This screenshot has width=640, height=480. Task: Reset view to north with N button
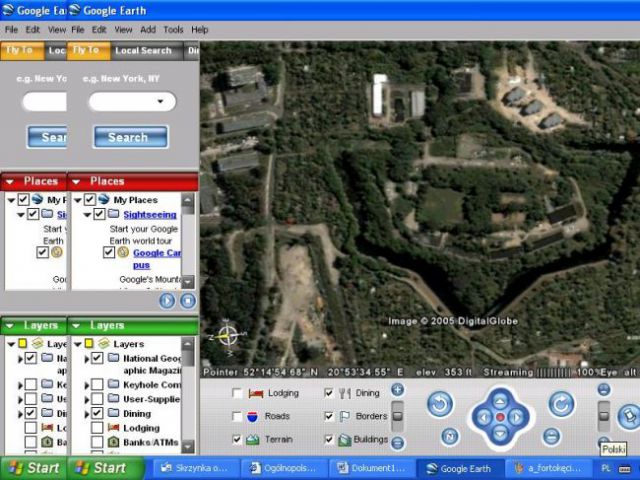450,437
